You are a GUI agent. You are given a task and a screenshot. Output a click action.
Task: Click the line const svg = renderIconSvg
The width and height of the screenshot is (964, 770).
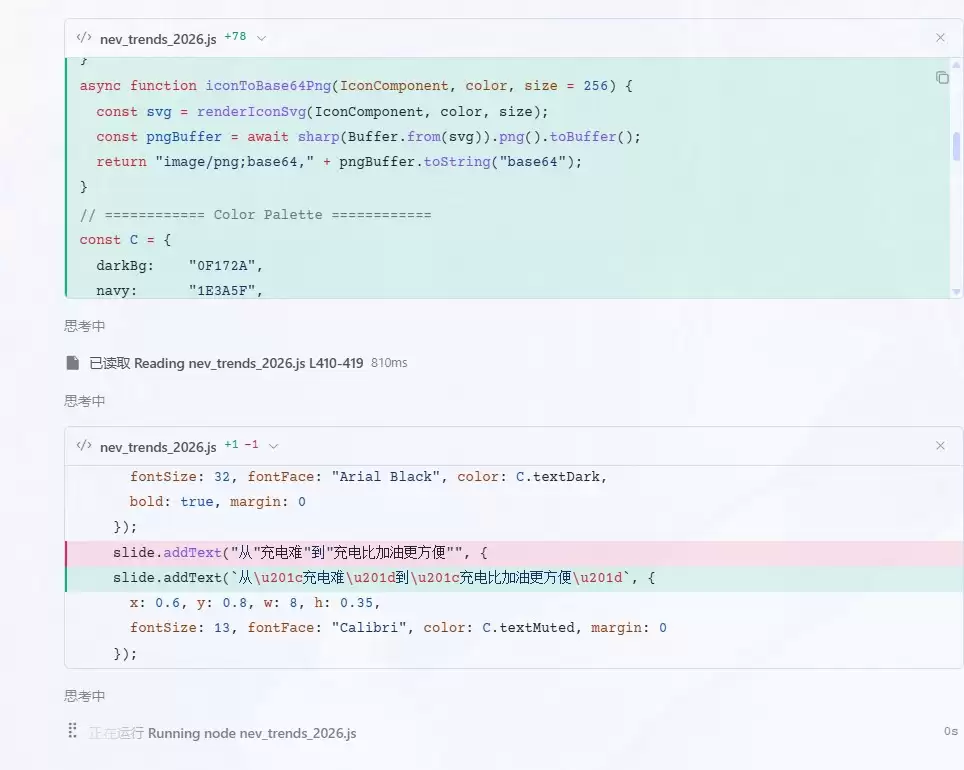[x=322, y=112]
